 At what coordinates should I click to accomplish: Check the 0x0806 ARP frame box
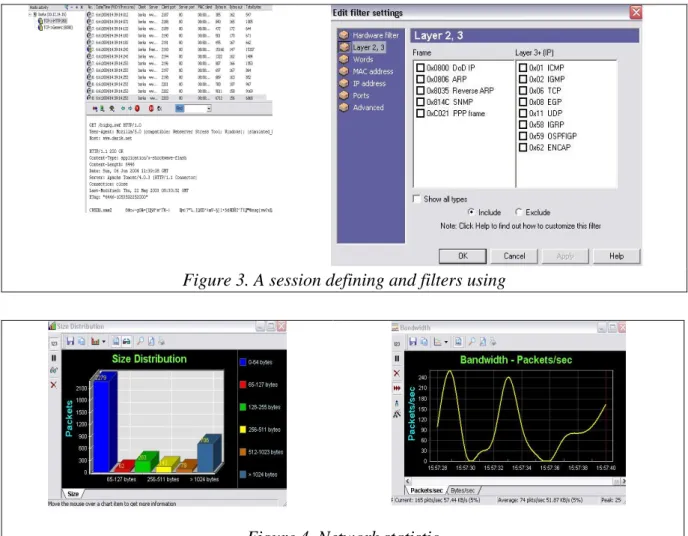(420, 79)
